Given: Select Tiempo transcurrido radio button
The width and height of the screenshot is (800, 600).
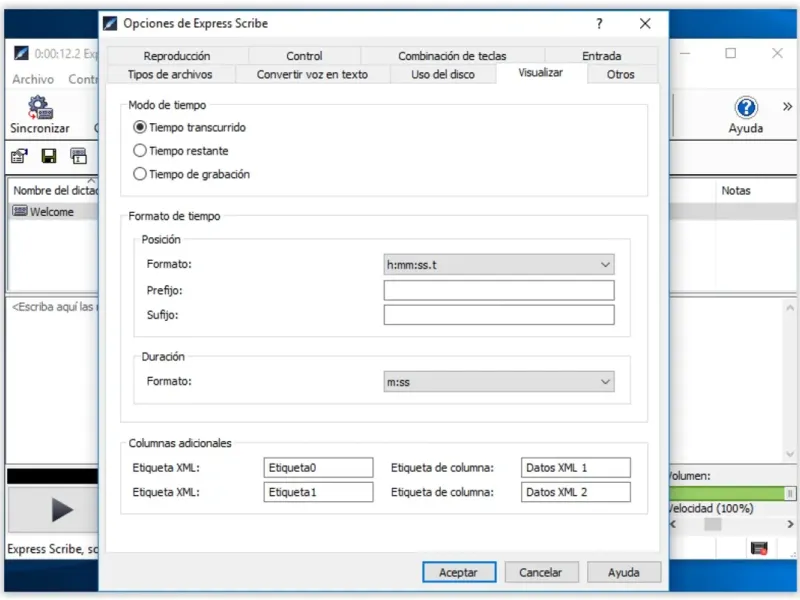Looking at the screenshot, I should tap(139, 127).
